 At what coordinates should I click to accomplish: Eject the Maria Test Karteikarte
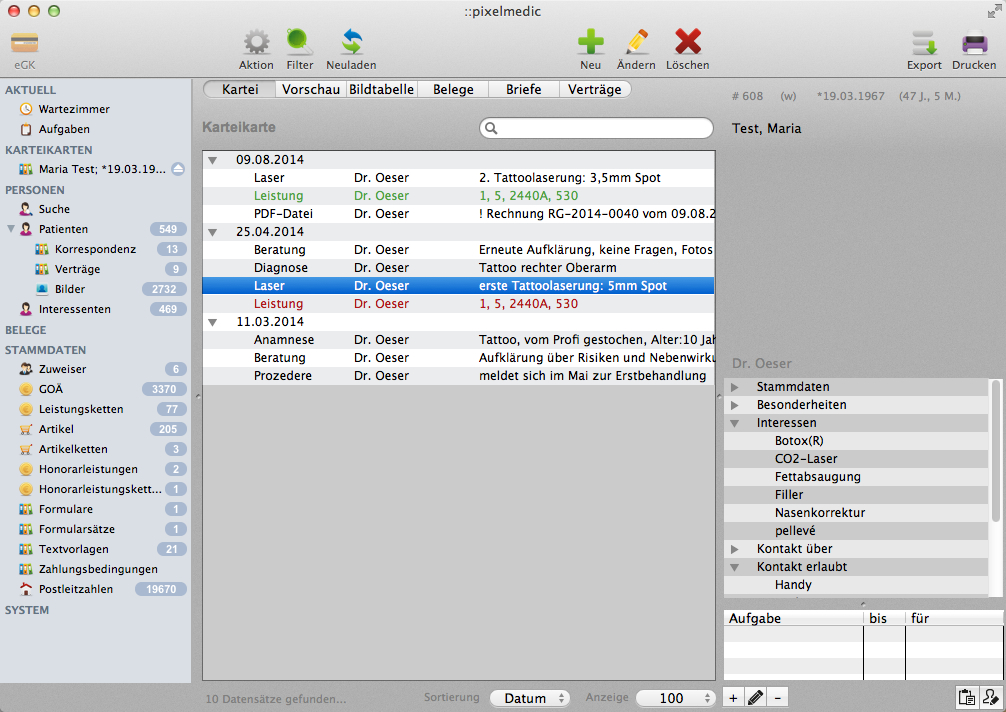[178, 169]
